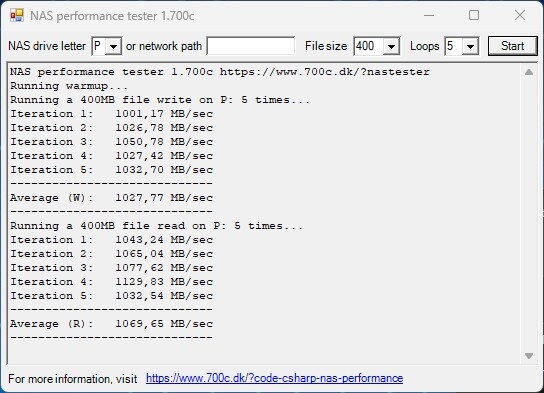Minimize the NAS performance tester window
This screenshot has width=544, height=393.
[x=429, y=15]
